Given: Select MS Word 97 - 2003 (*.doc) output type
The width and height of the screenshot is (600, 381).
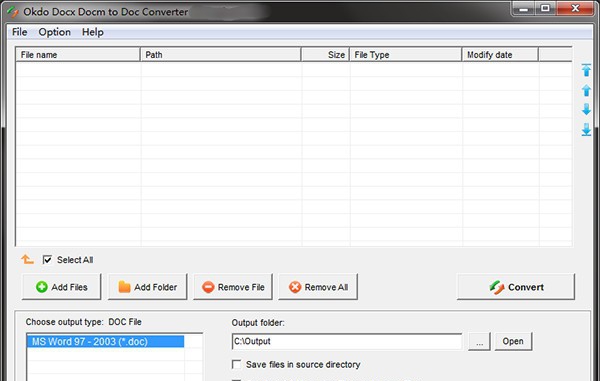Looking at the screenshot, I should pos(106,342).
